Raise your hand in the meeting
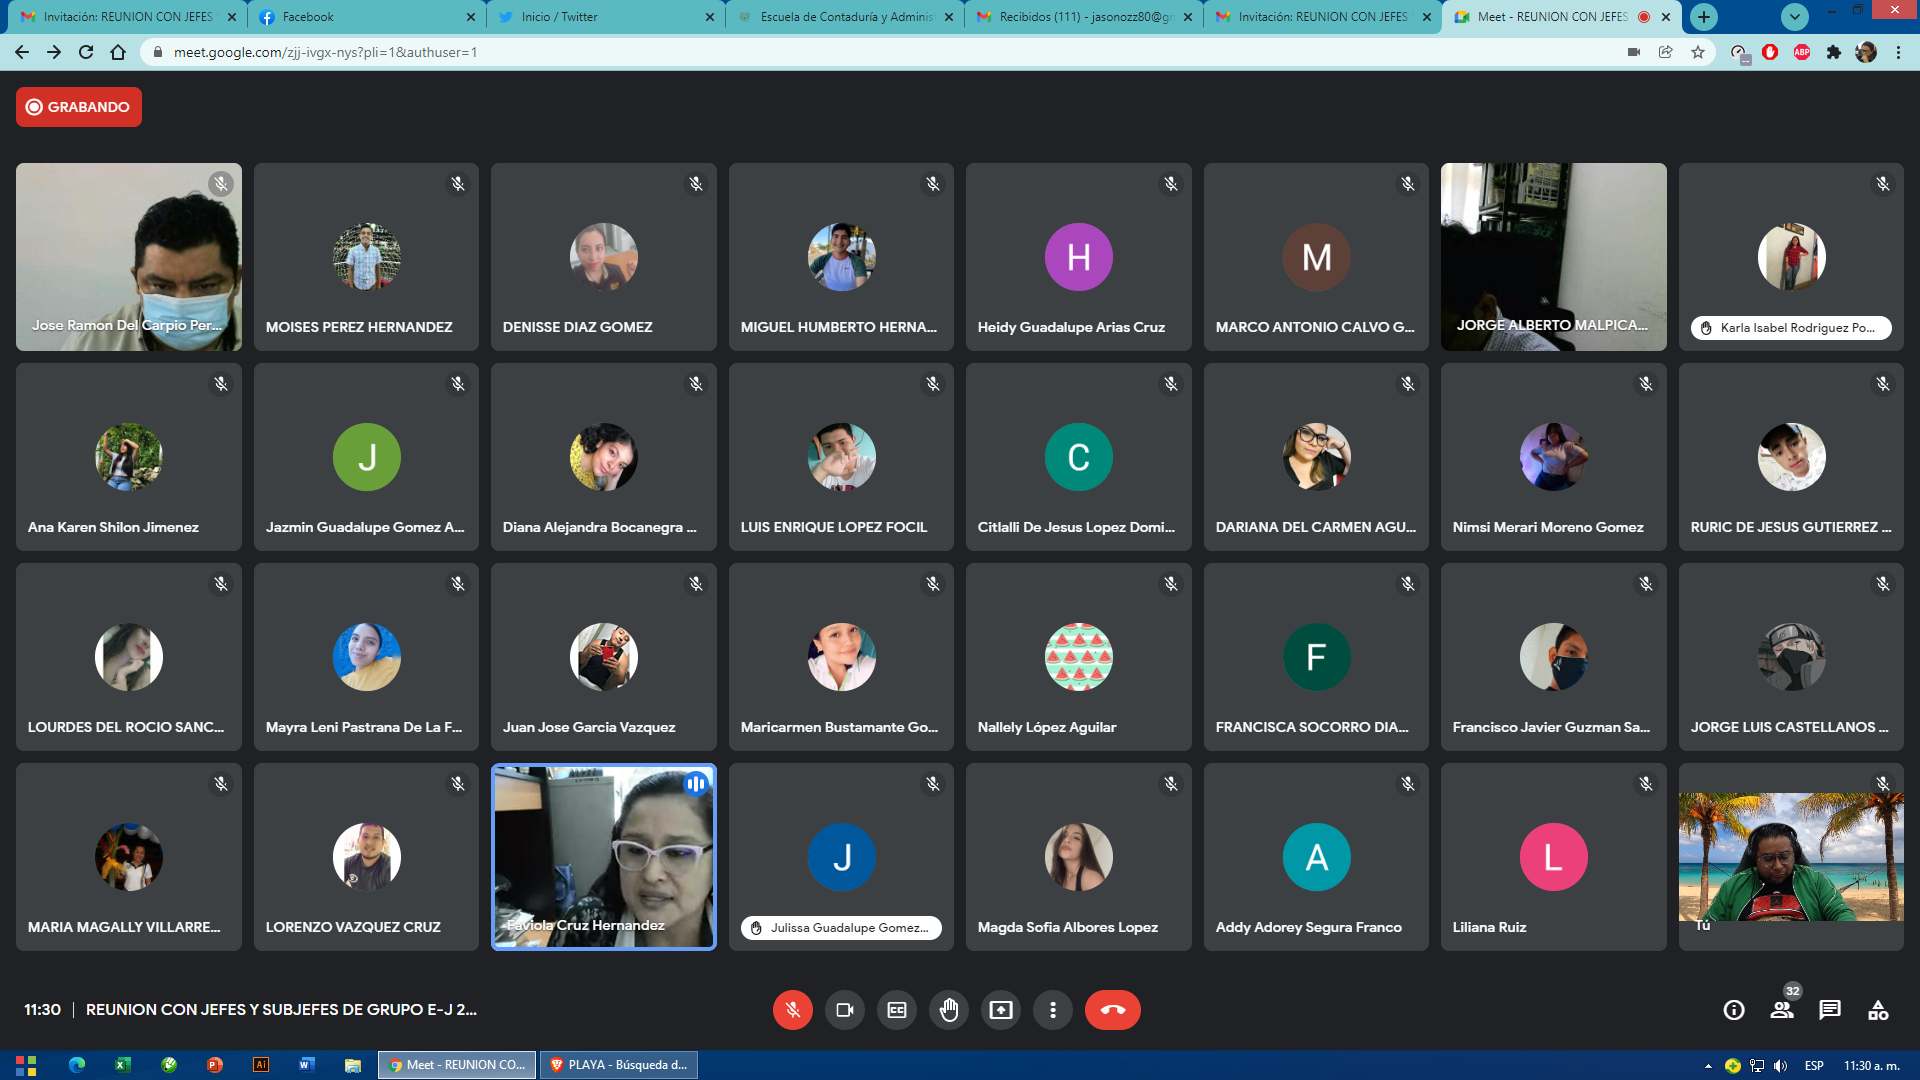This screenshot has width=1920, height=1080. [949, 1010]
